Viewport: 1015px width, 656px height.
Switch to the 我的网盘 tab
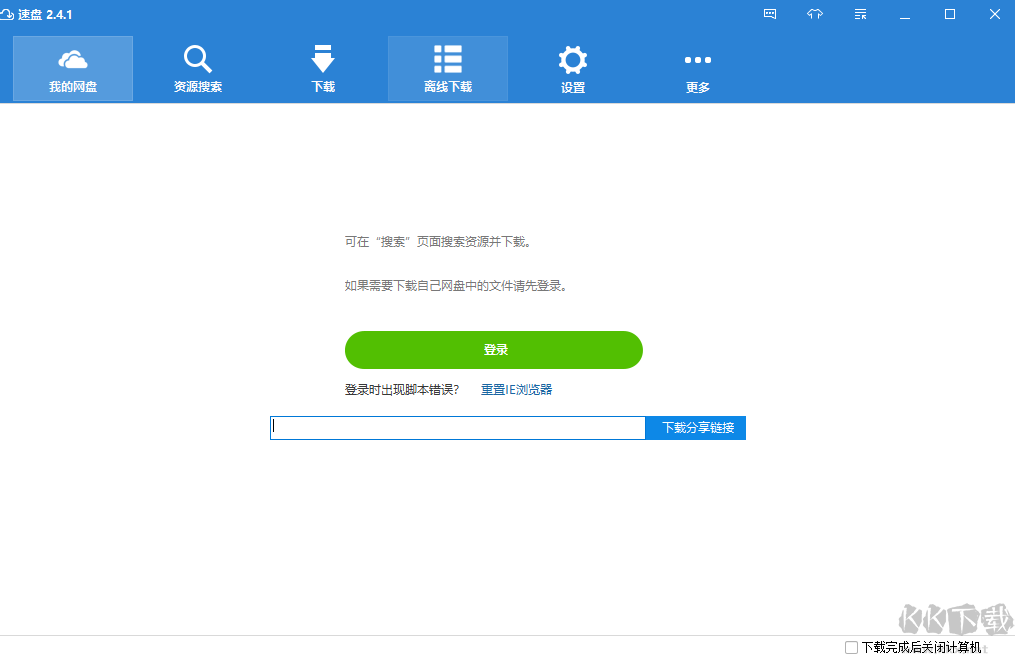coord(72,68)
